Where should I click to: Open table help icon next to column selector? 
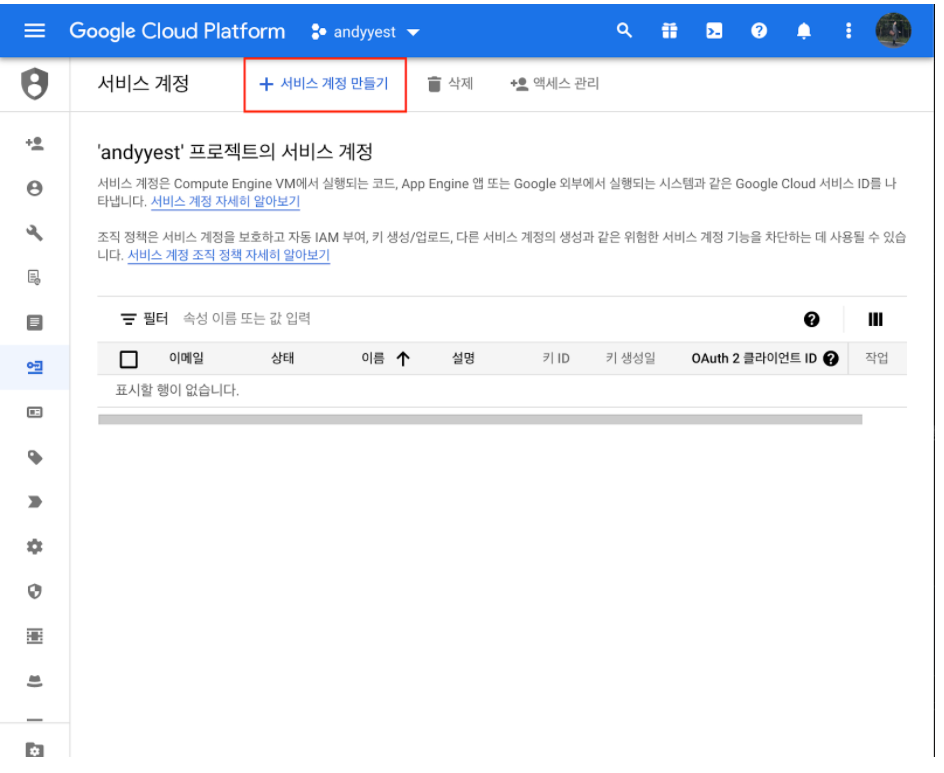(x=812, y=320)
